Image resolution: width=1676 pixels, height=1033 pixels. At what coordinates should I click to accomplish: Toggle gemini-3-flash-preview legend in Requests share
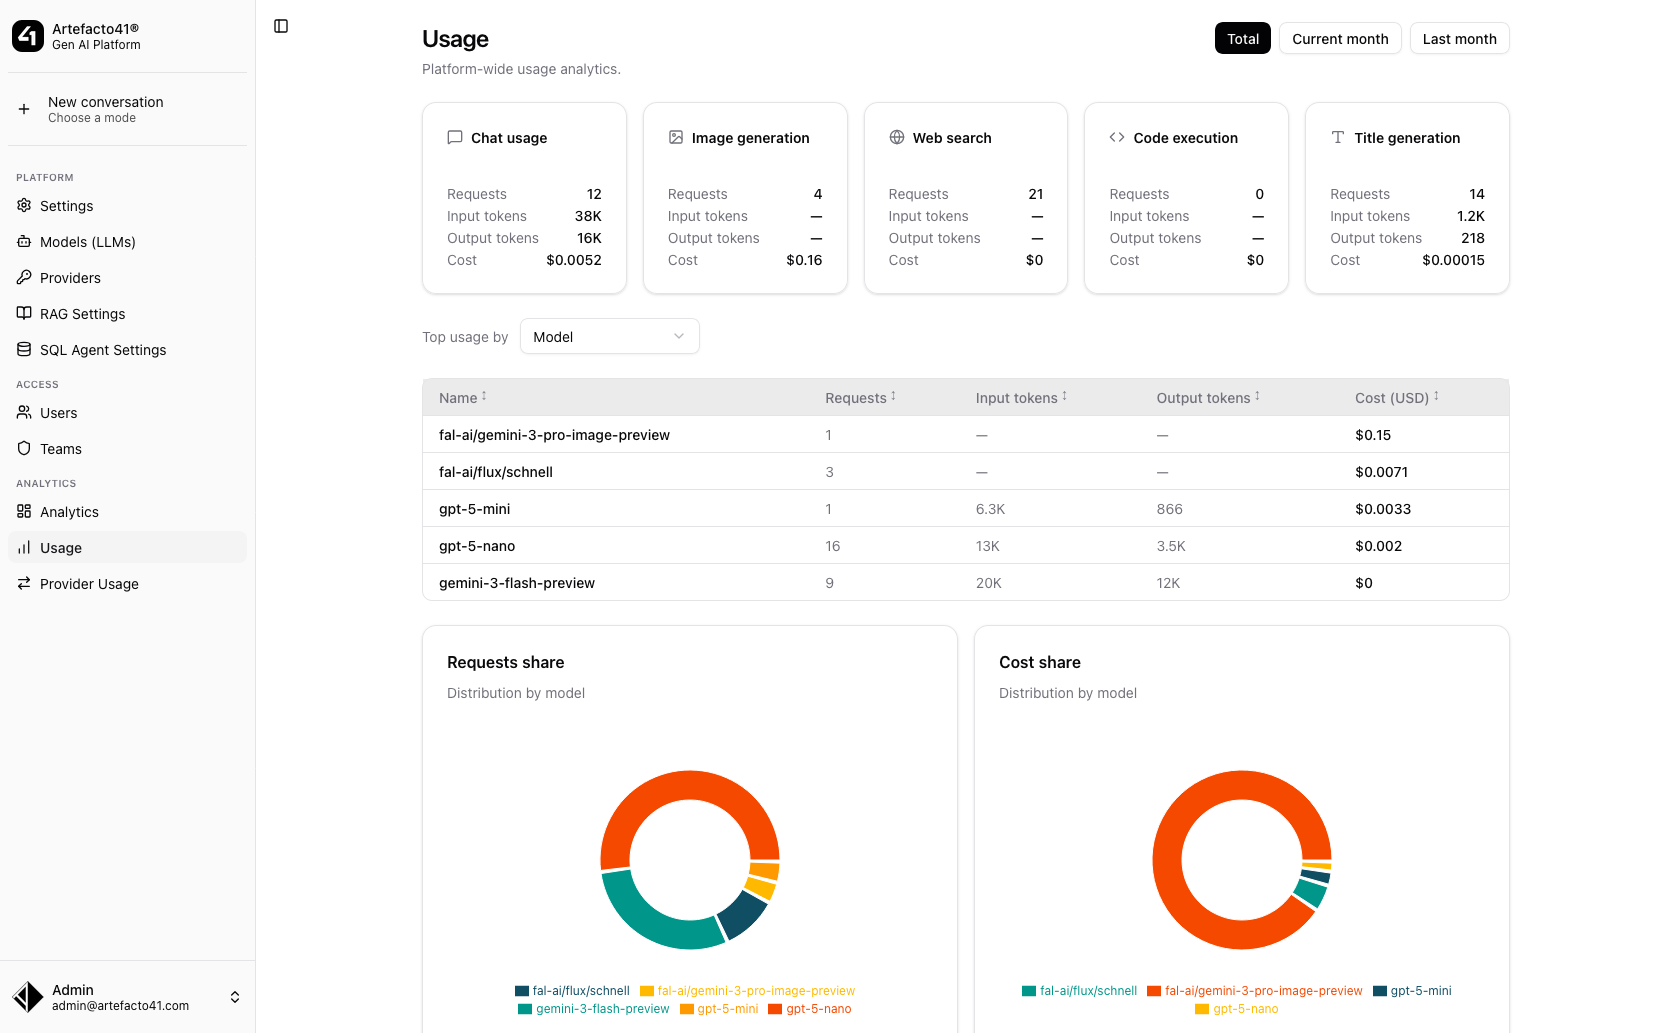pyautogui.click(x=593, y=1009)
